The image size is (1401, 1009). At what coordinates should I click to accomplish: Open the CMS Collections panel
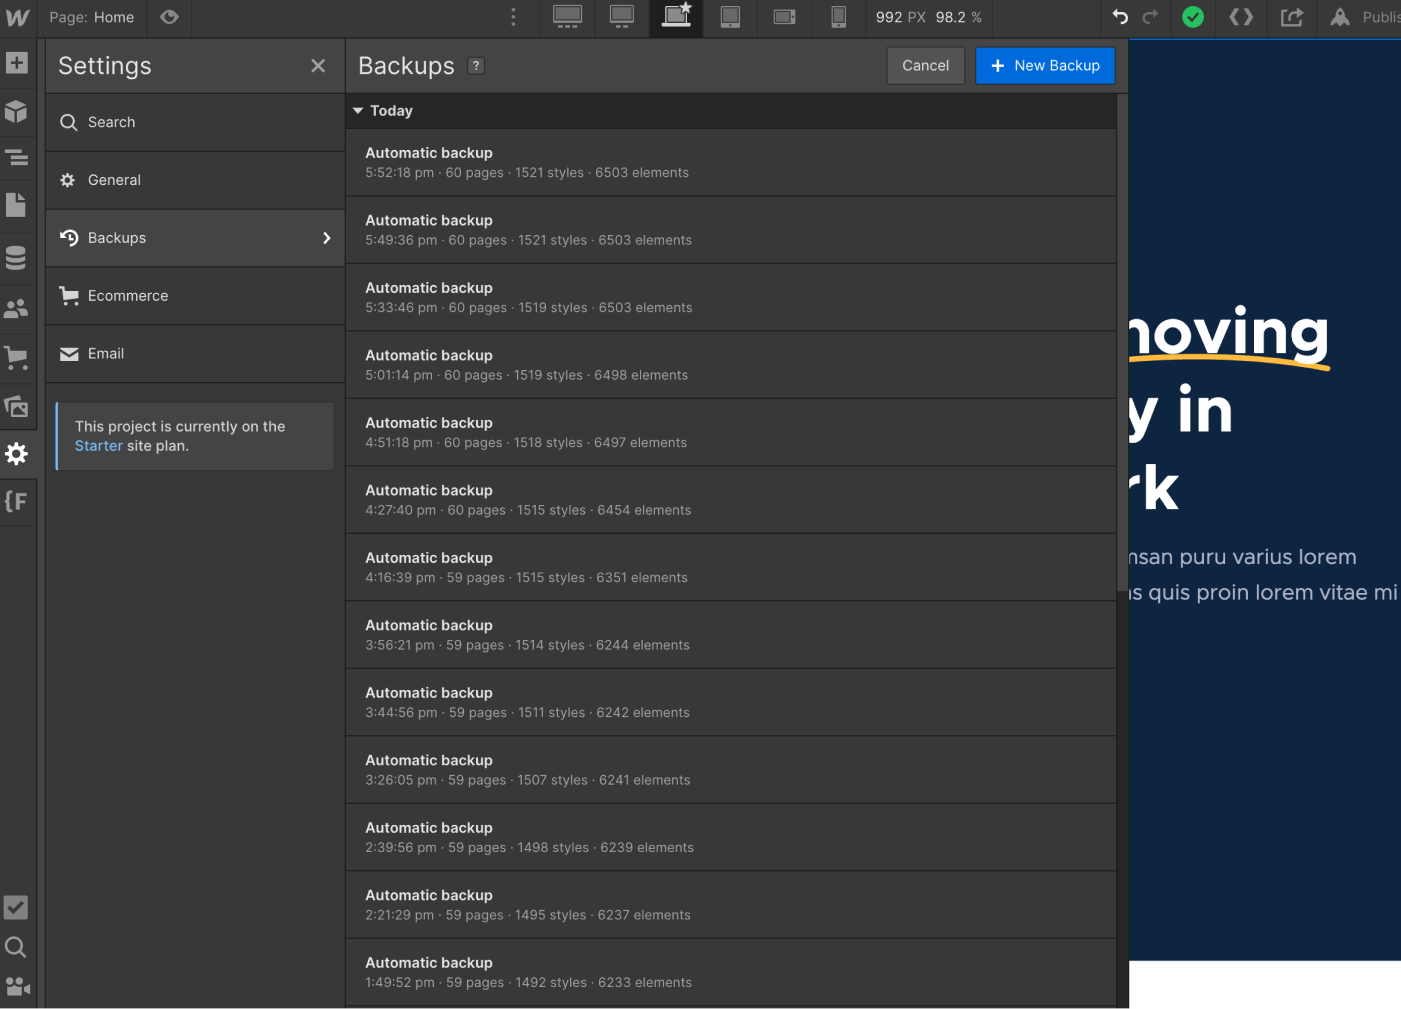tap(17, 257)
